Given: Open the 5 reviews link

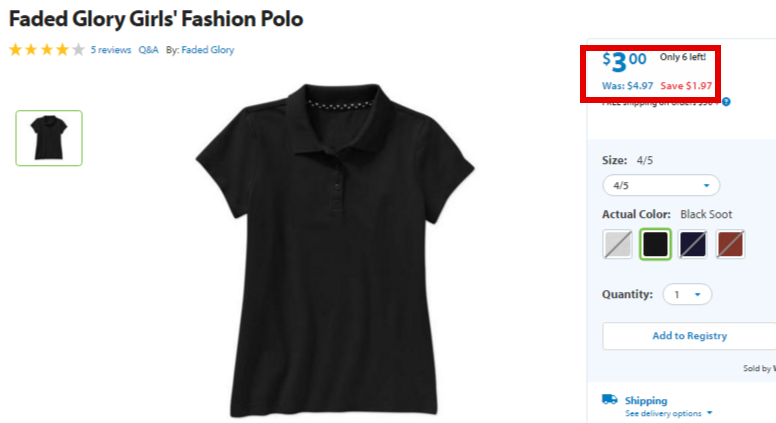Looking at the screenshot, I should pos(111,50).
